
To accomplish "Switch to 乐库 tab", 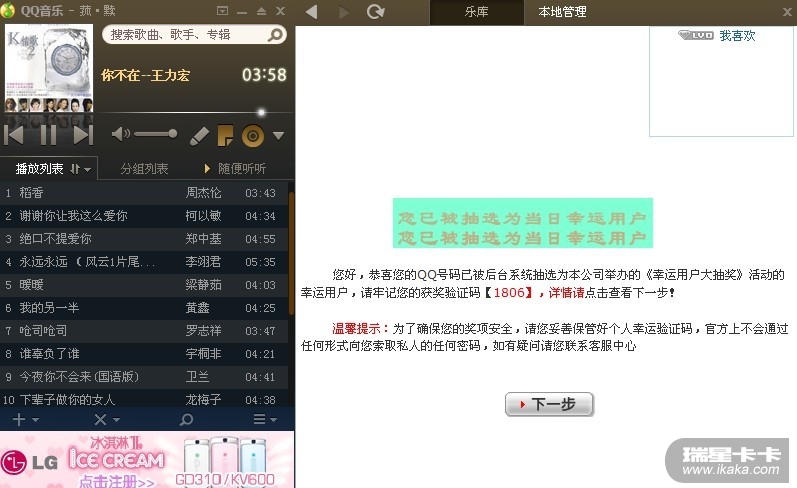I will [476, 12].
